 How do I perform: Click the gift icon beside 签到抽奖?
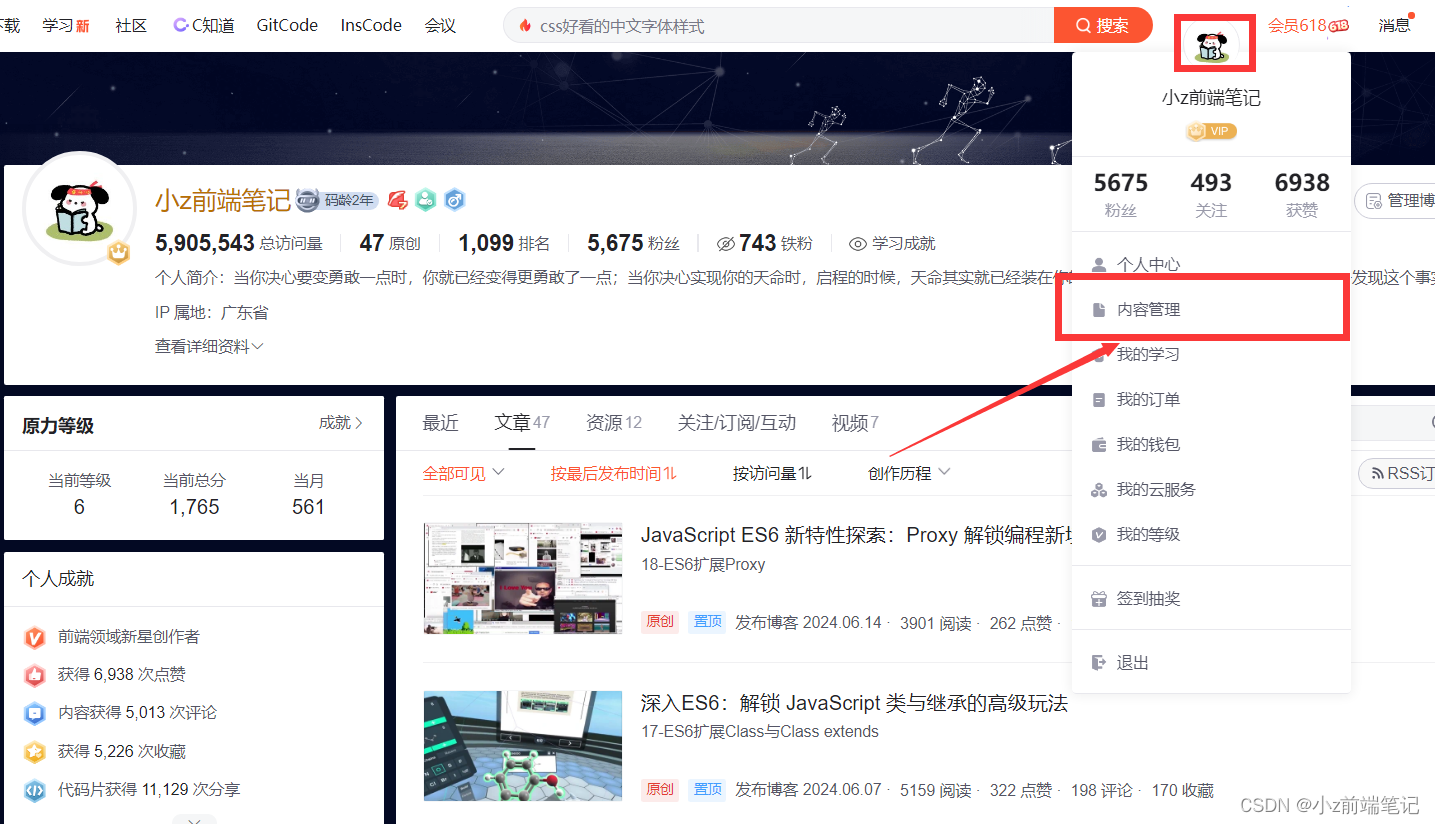click(1099, 599)
